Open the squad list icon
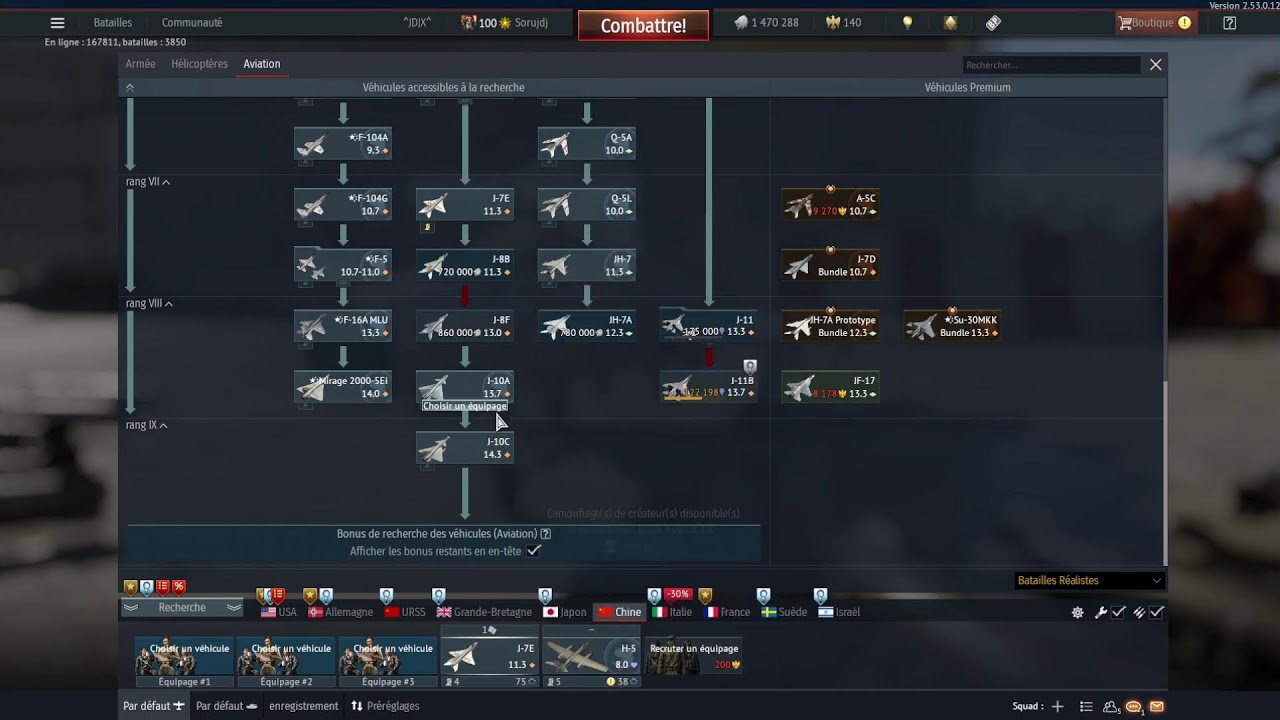1280x720 pixels. 1086,706
